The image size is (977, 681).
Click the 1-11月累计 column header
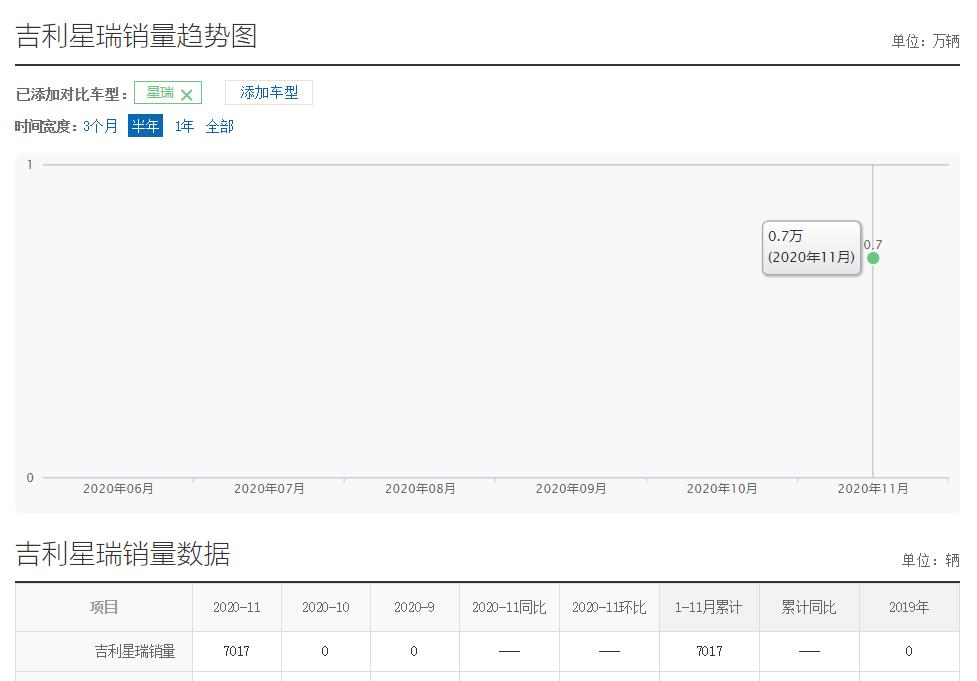tap(709, 607)
